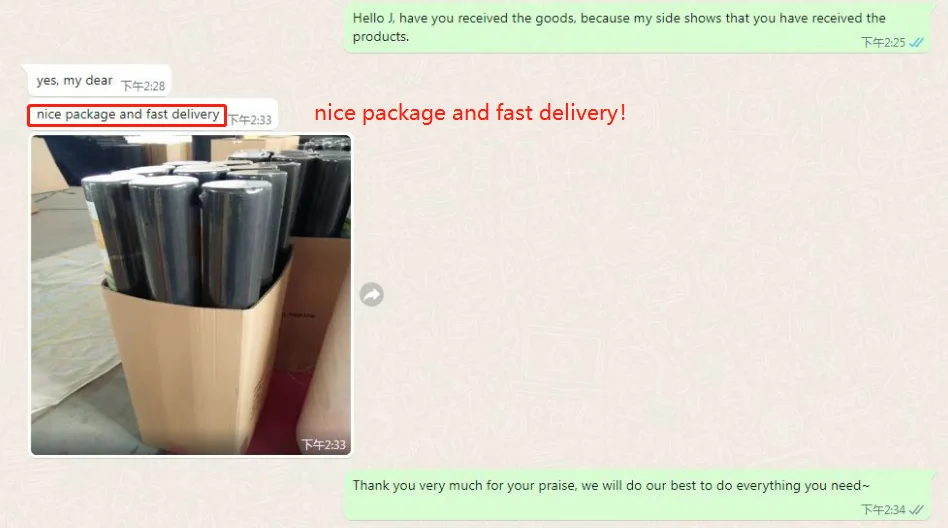Click the red annotation text ending with exclamation mark
The image size is (948, 528).
pos(470,113)
